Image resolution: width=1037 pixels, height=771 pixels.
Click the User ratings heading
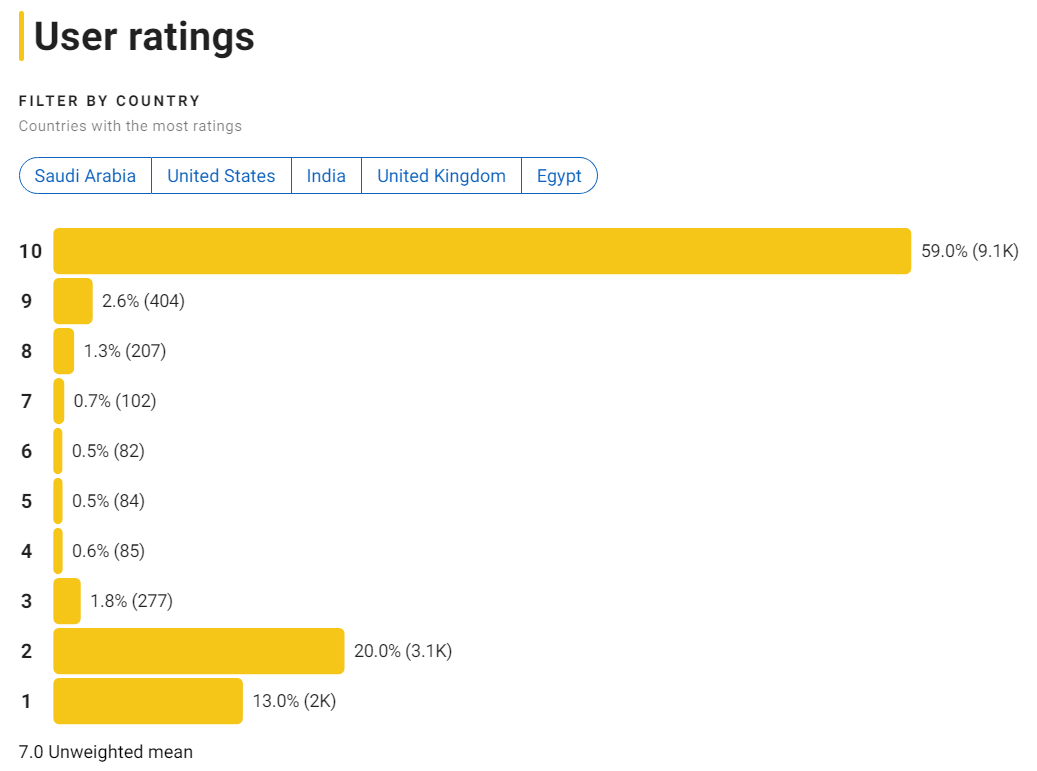(144, 37)
